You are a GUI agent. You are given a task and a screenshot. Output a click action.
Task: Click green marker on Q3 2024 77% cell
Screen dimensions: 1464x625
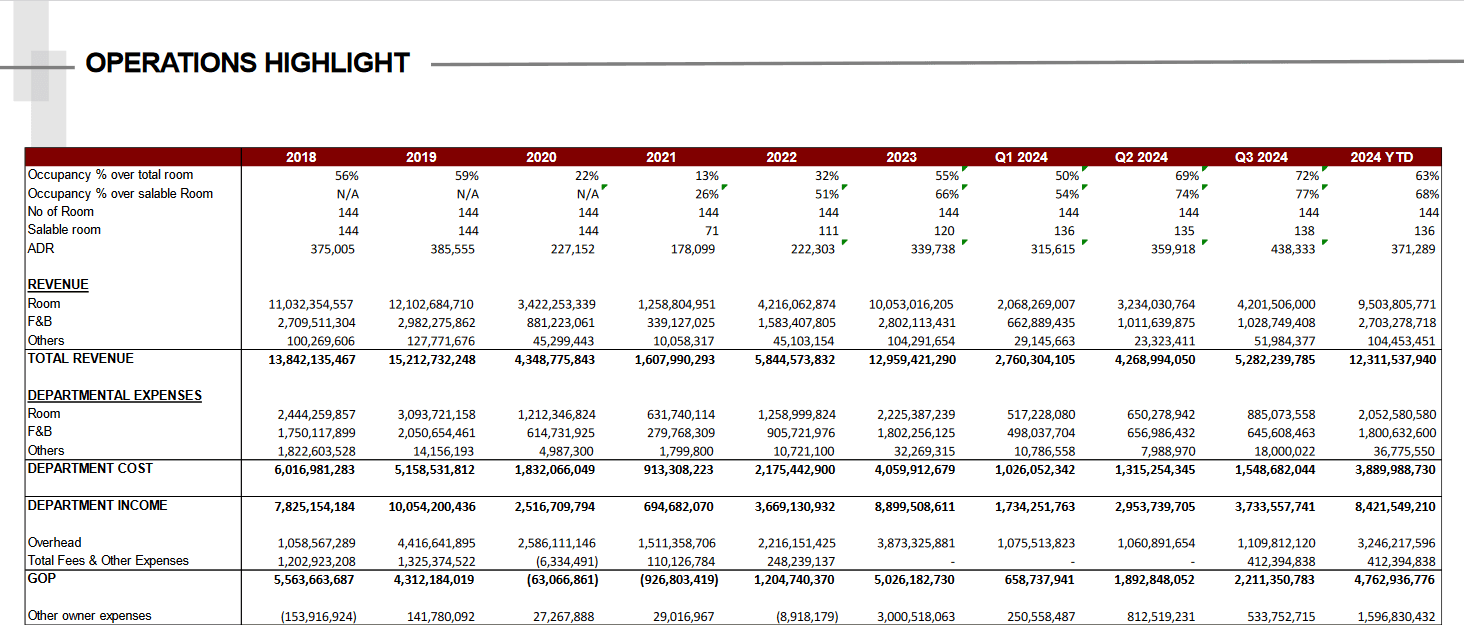pyautogui.click(x=1324, y=187)
